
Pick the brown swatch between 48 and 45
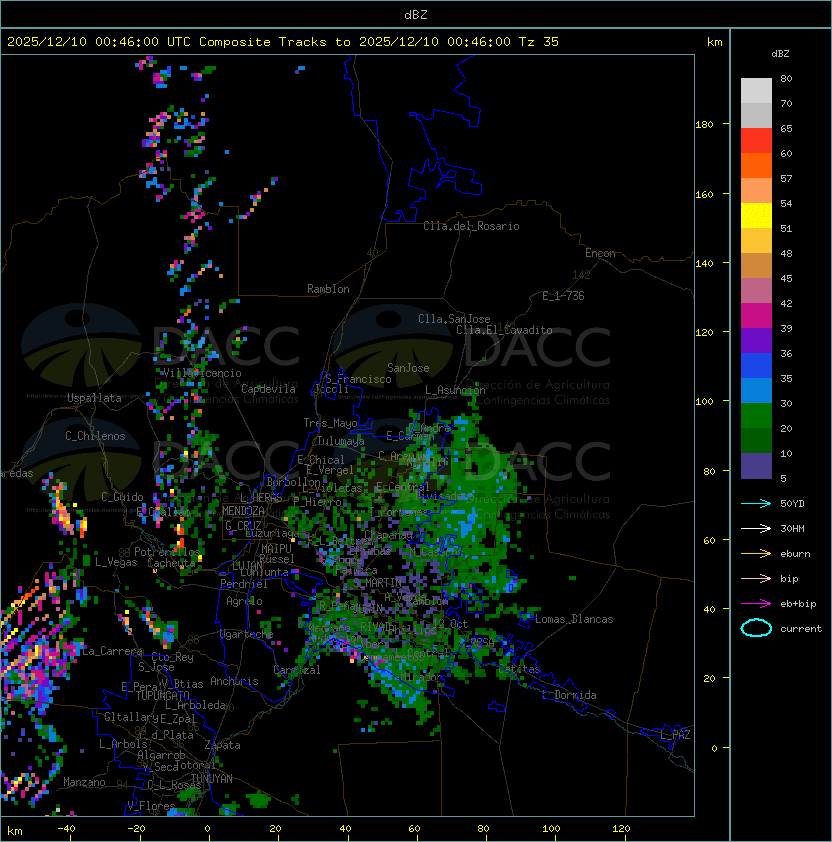coord(756,265)
